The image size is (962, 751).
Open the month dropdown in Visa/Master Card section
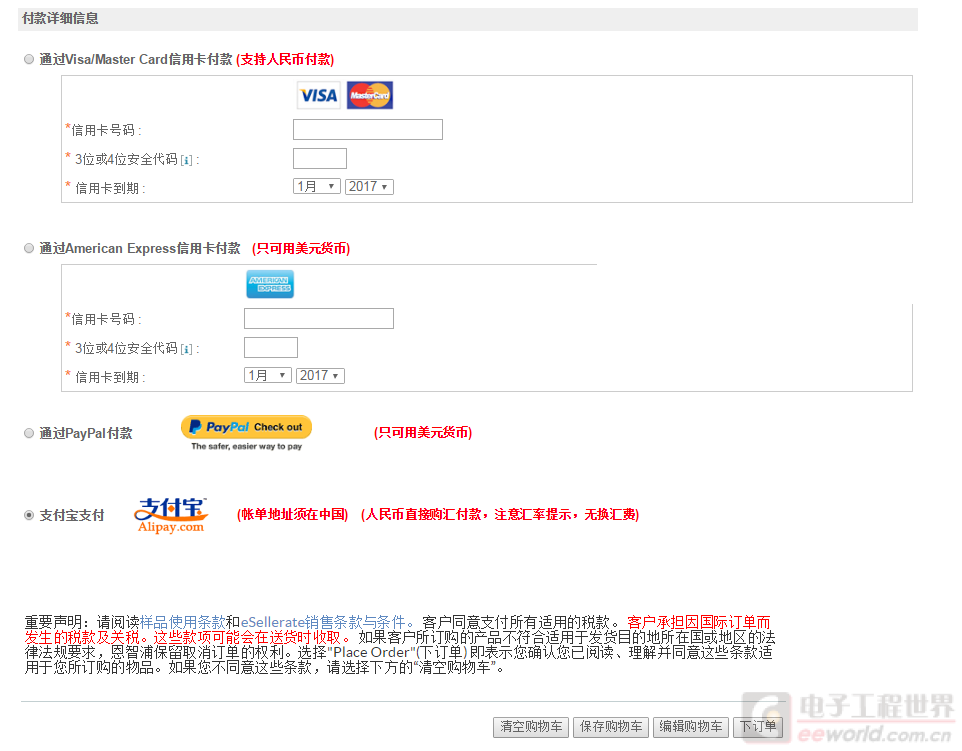[x=317, y=186]
